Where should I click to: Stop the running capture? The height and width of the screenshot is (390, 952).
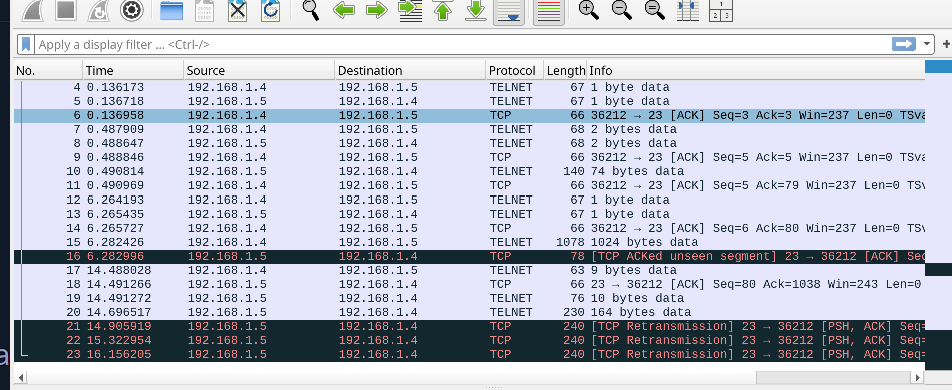pyautogui.click(x=66, y=9)
